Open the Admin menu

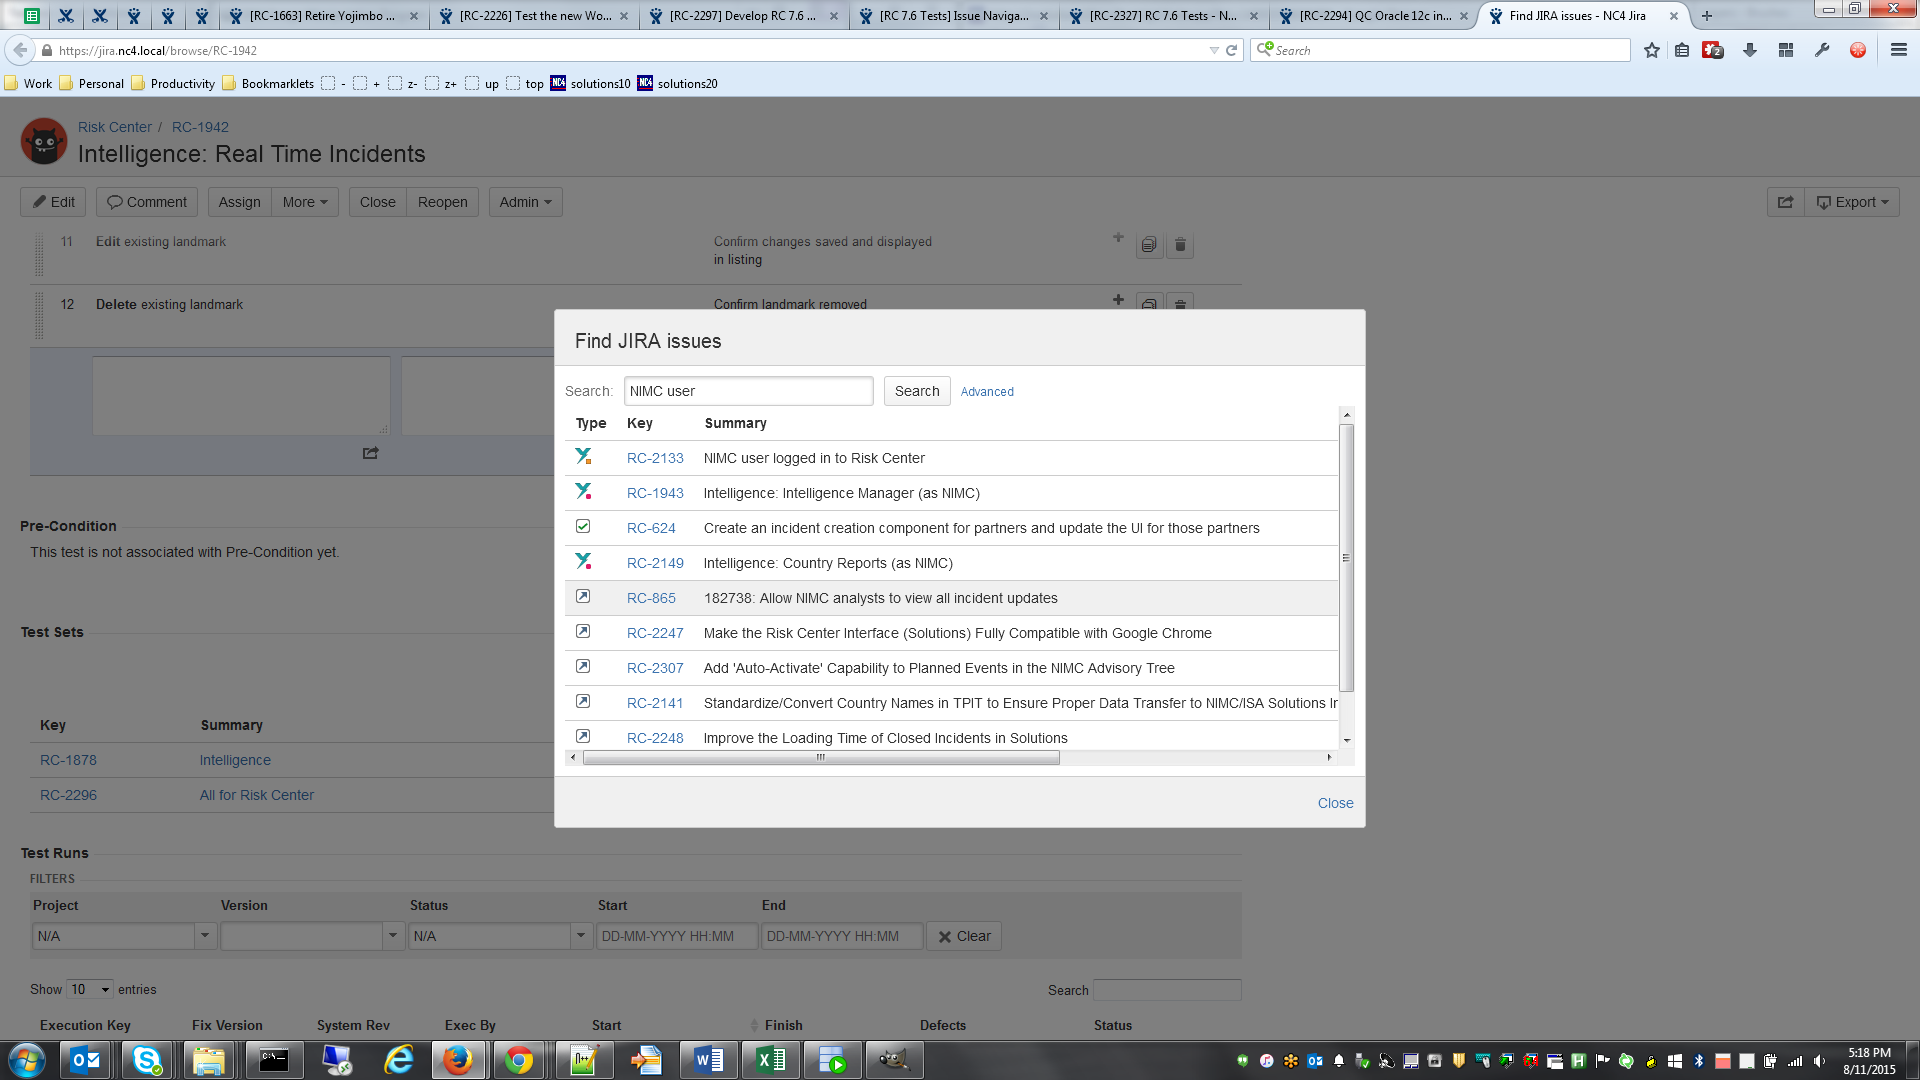[x=524, y=201]
